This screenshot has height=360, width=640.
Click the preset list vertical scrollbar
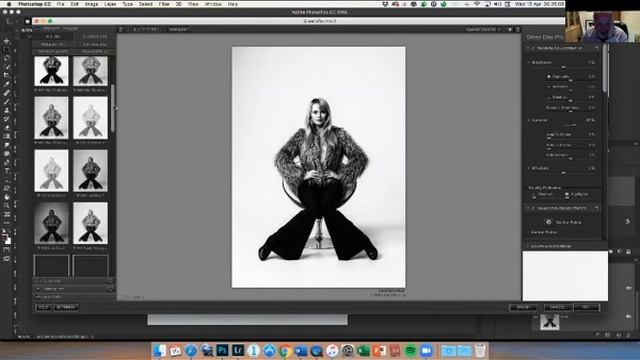(x=113, y=108)
